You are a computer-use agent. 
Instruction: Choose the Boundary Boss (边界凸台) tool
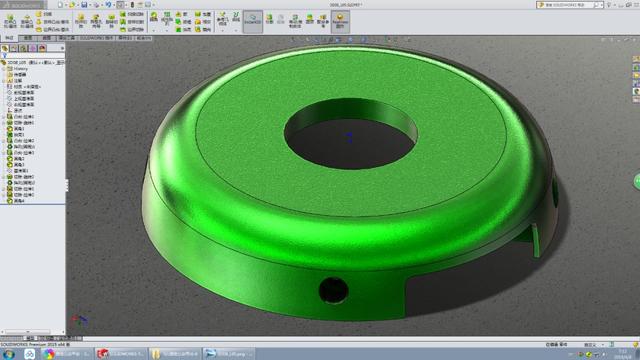tap(53, 29)
